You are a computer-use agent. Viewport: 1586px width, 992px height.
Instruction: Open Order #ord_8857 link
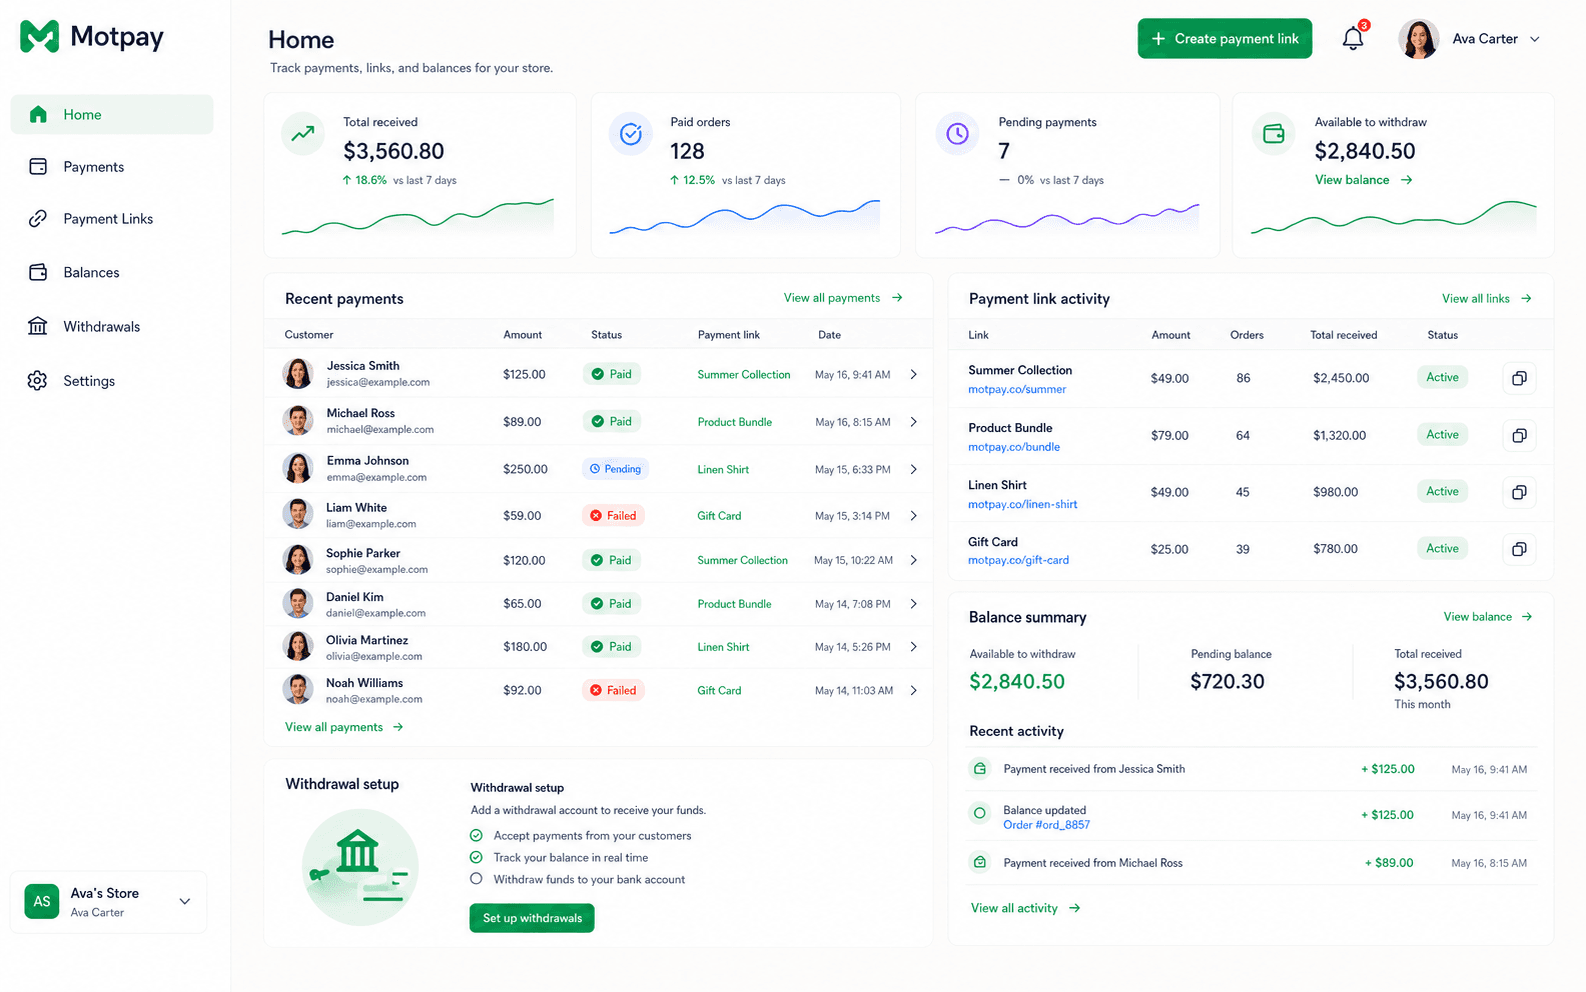[1046, 825]
